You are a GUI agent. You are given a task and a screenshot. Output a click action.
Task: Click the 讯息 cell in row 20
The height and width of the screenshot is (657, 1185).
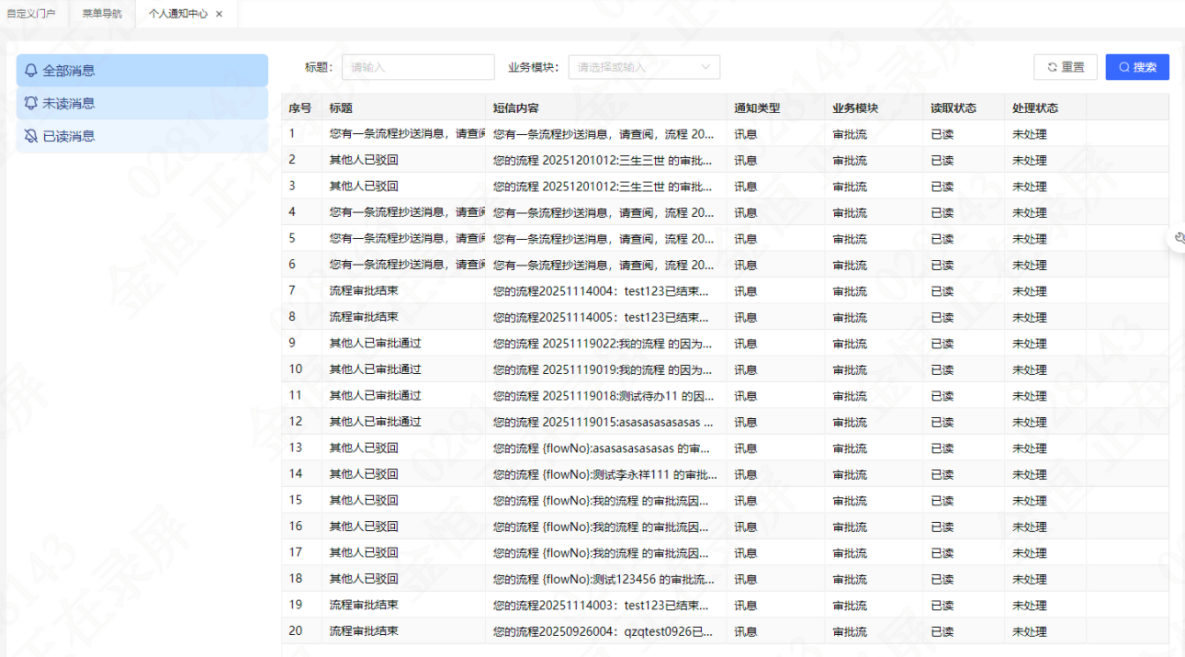click(745, 631)
